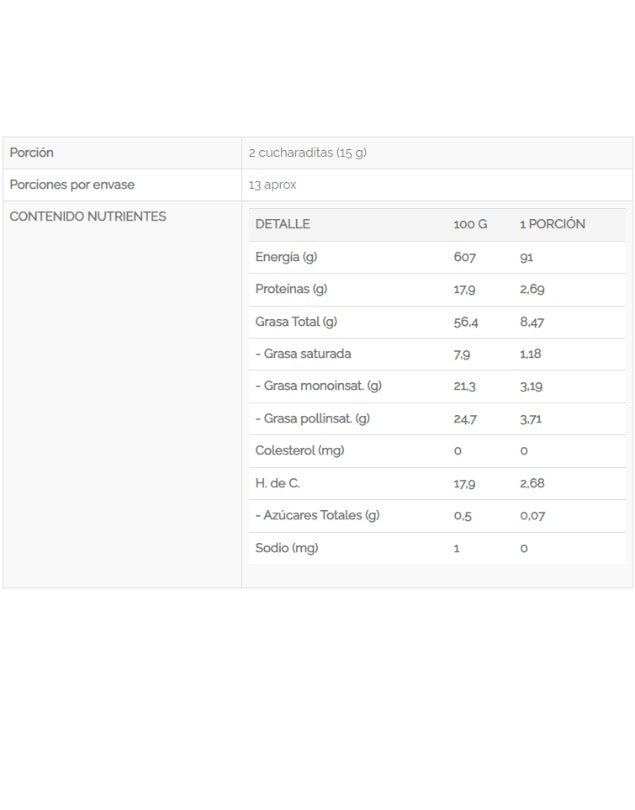The height and width of the screenshot is (810, 635).
Task: Click the '100 G' column header
Action: coord(470,224)
